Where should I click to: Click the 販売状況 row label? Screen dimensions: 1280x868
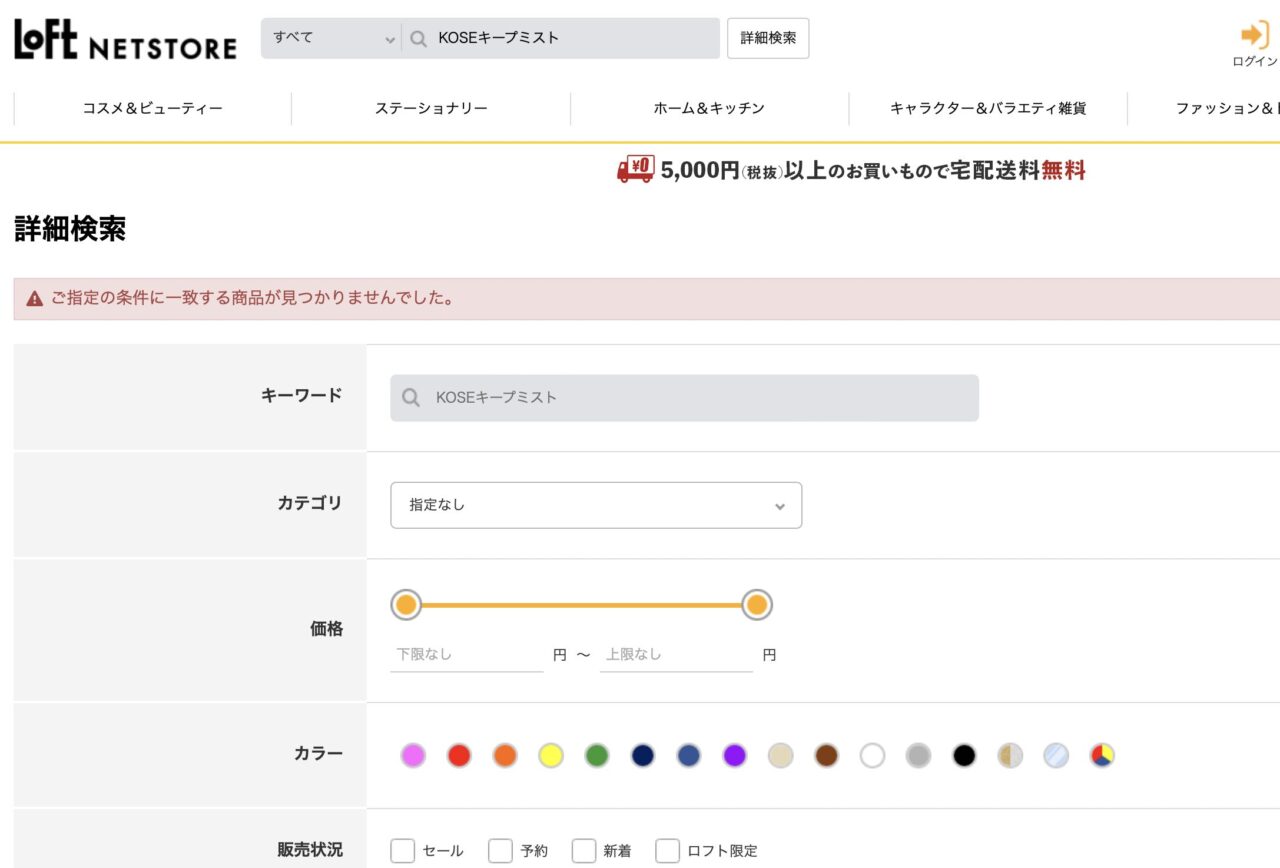[310, 850]
